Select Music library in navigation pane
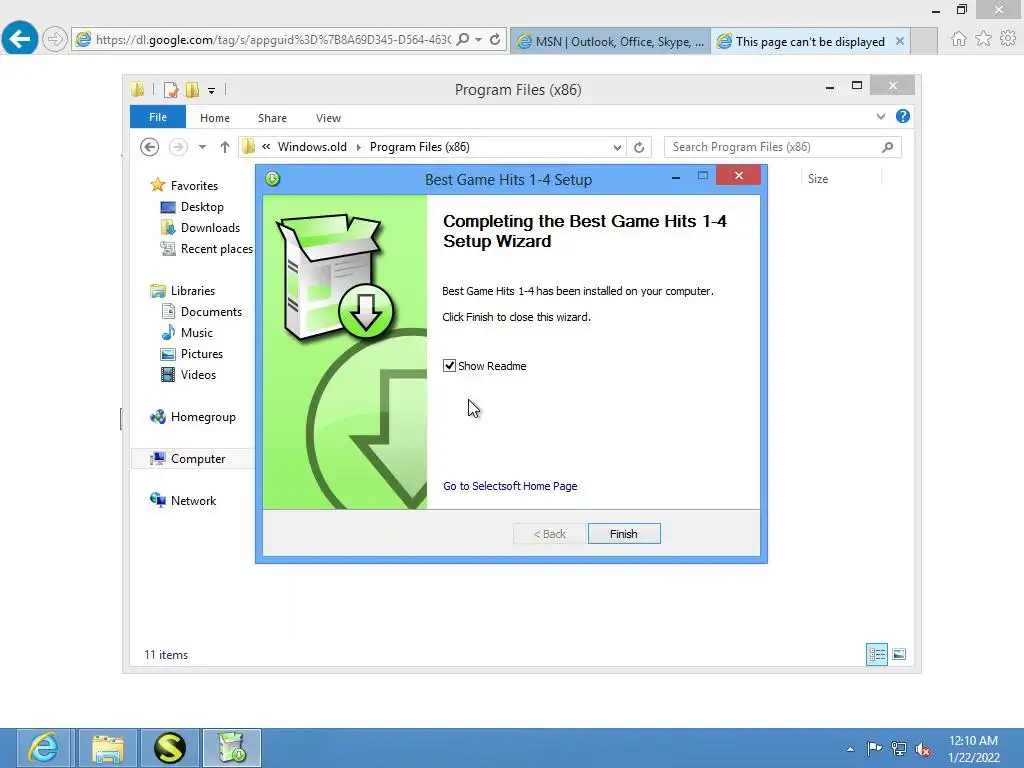1024x768 pixels. coord(197,332)
